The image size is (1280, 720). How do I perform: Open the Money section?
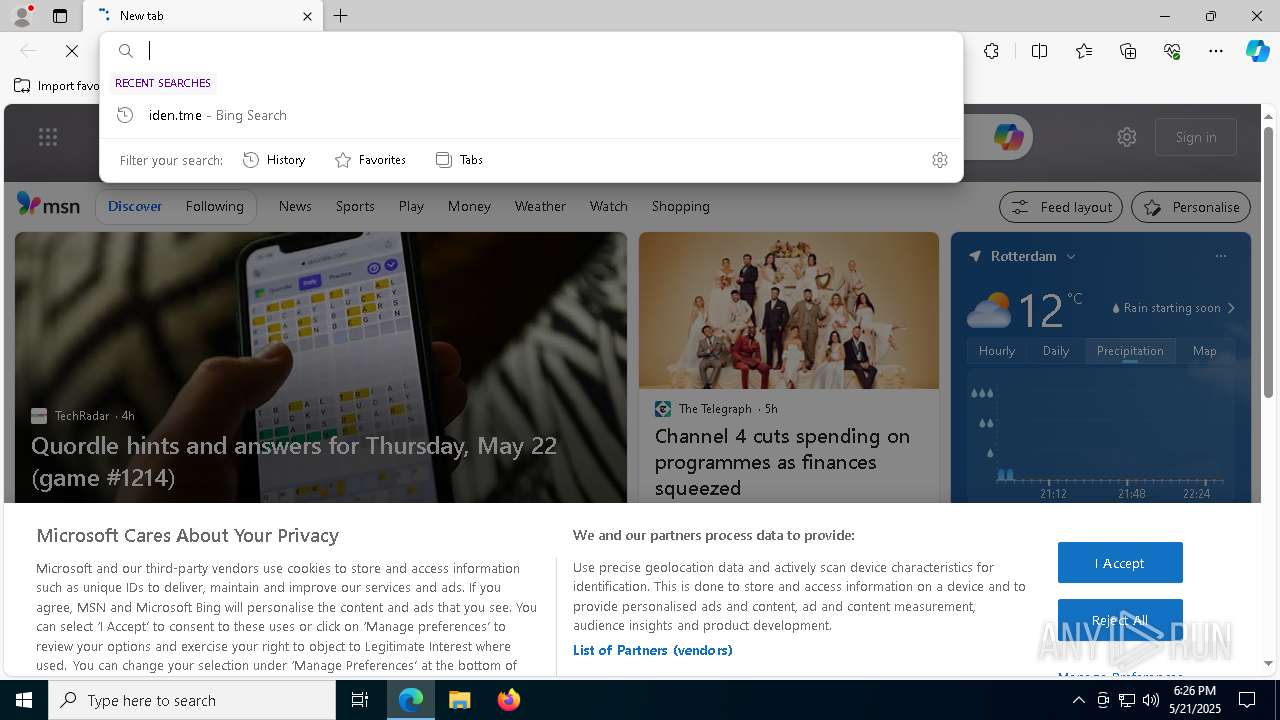[469, 206]
